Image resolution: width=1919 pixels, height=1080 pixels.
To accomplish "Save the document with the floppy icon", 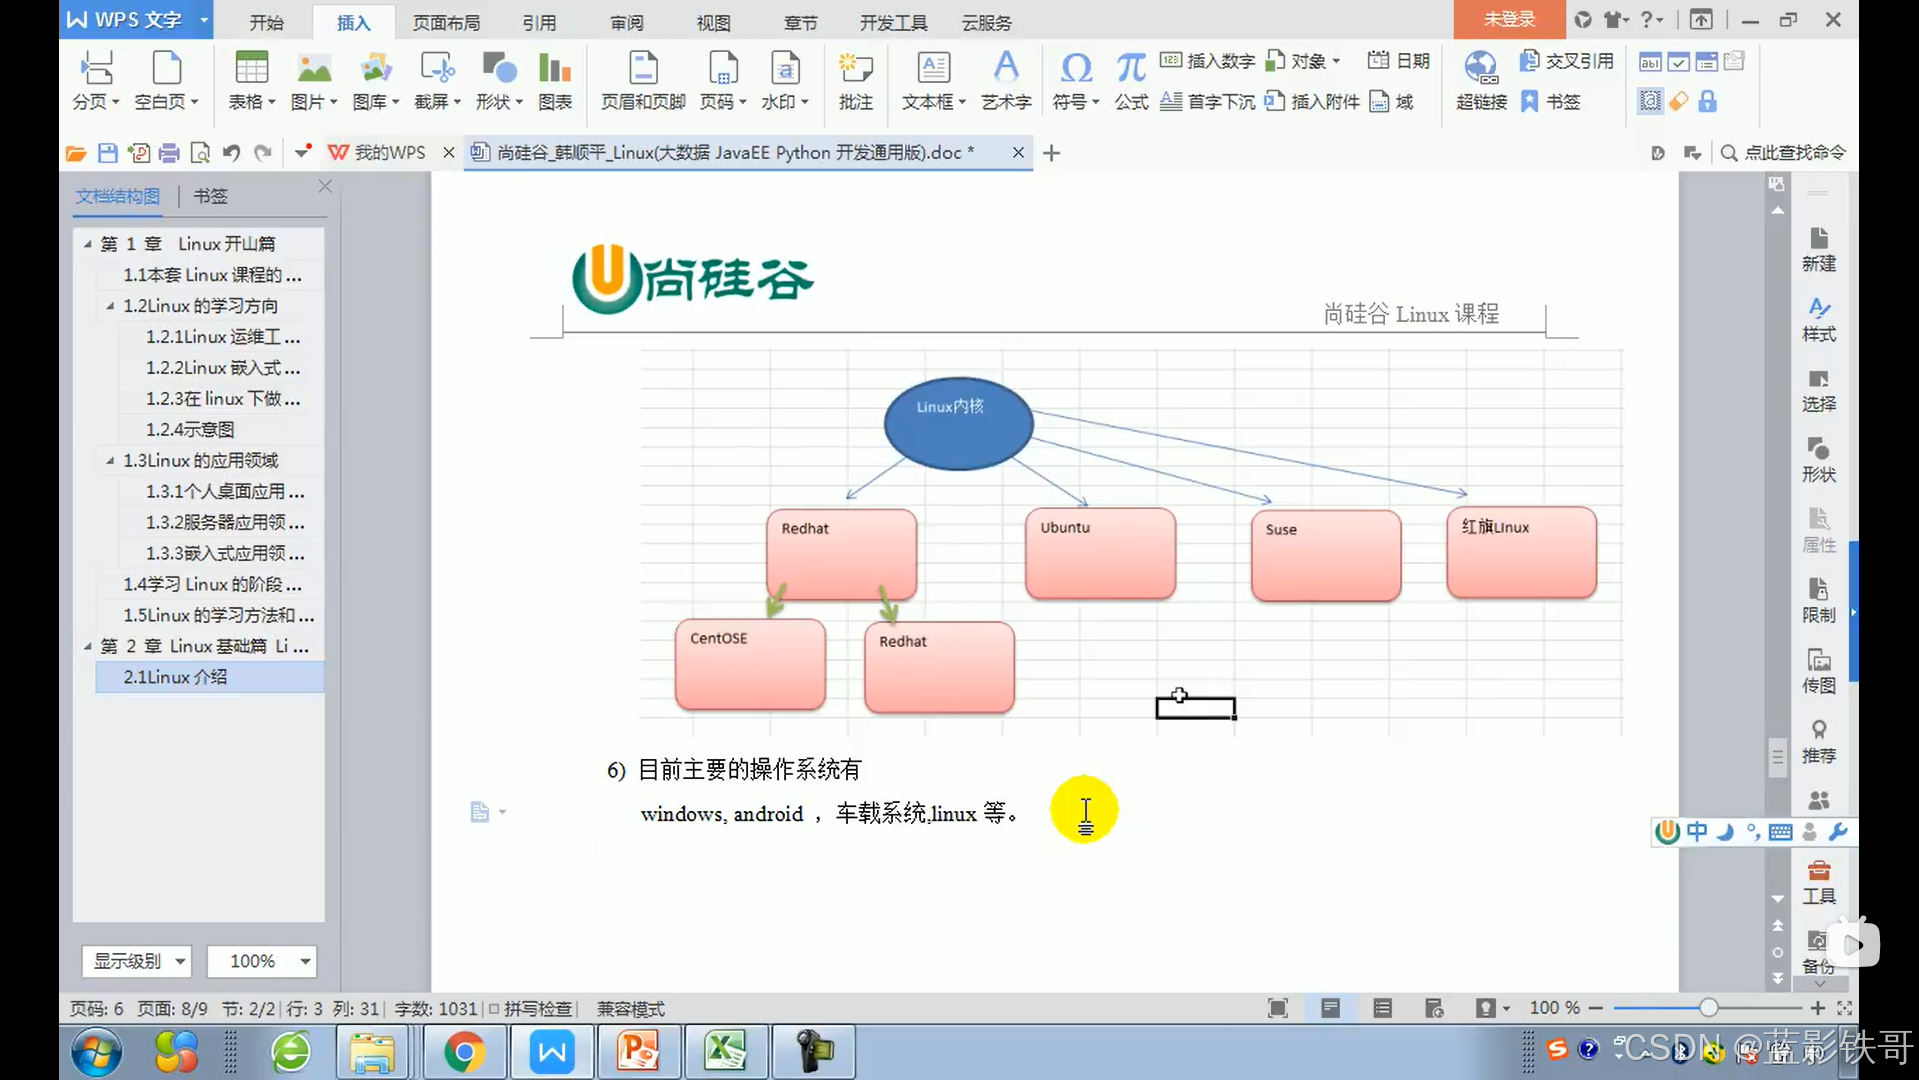I will coord(107,153).
